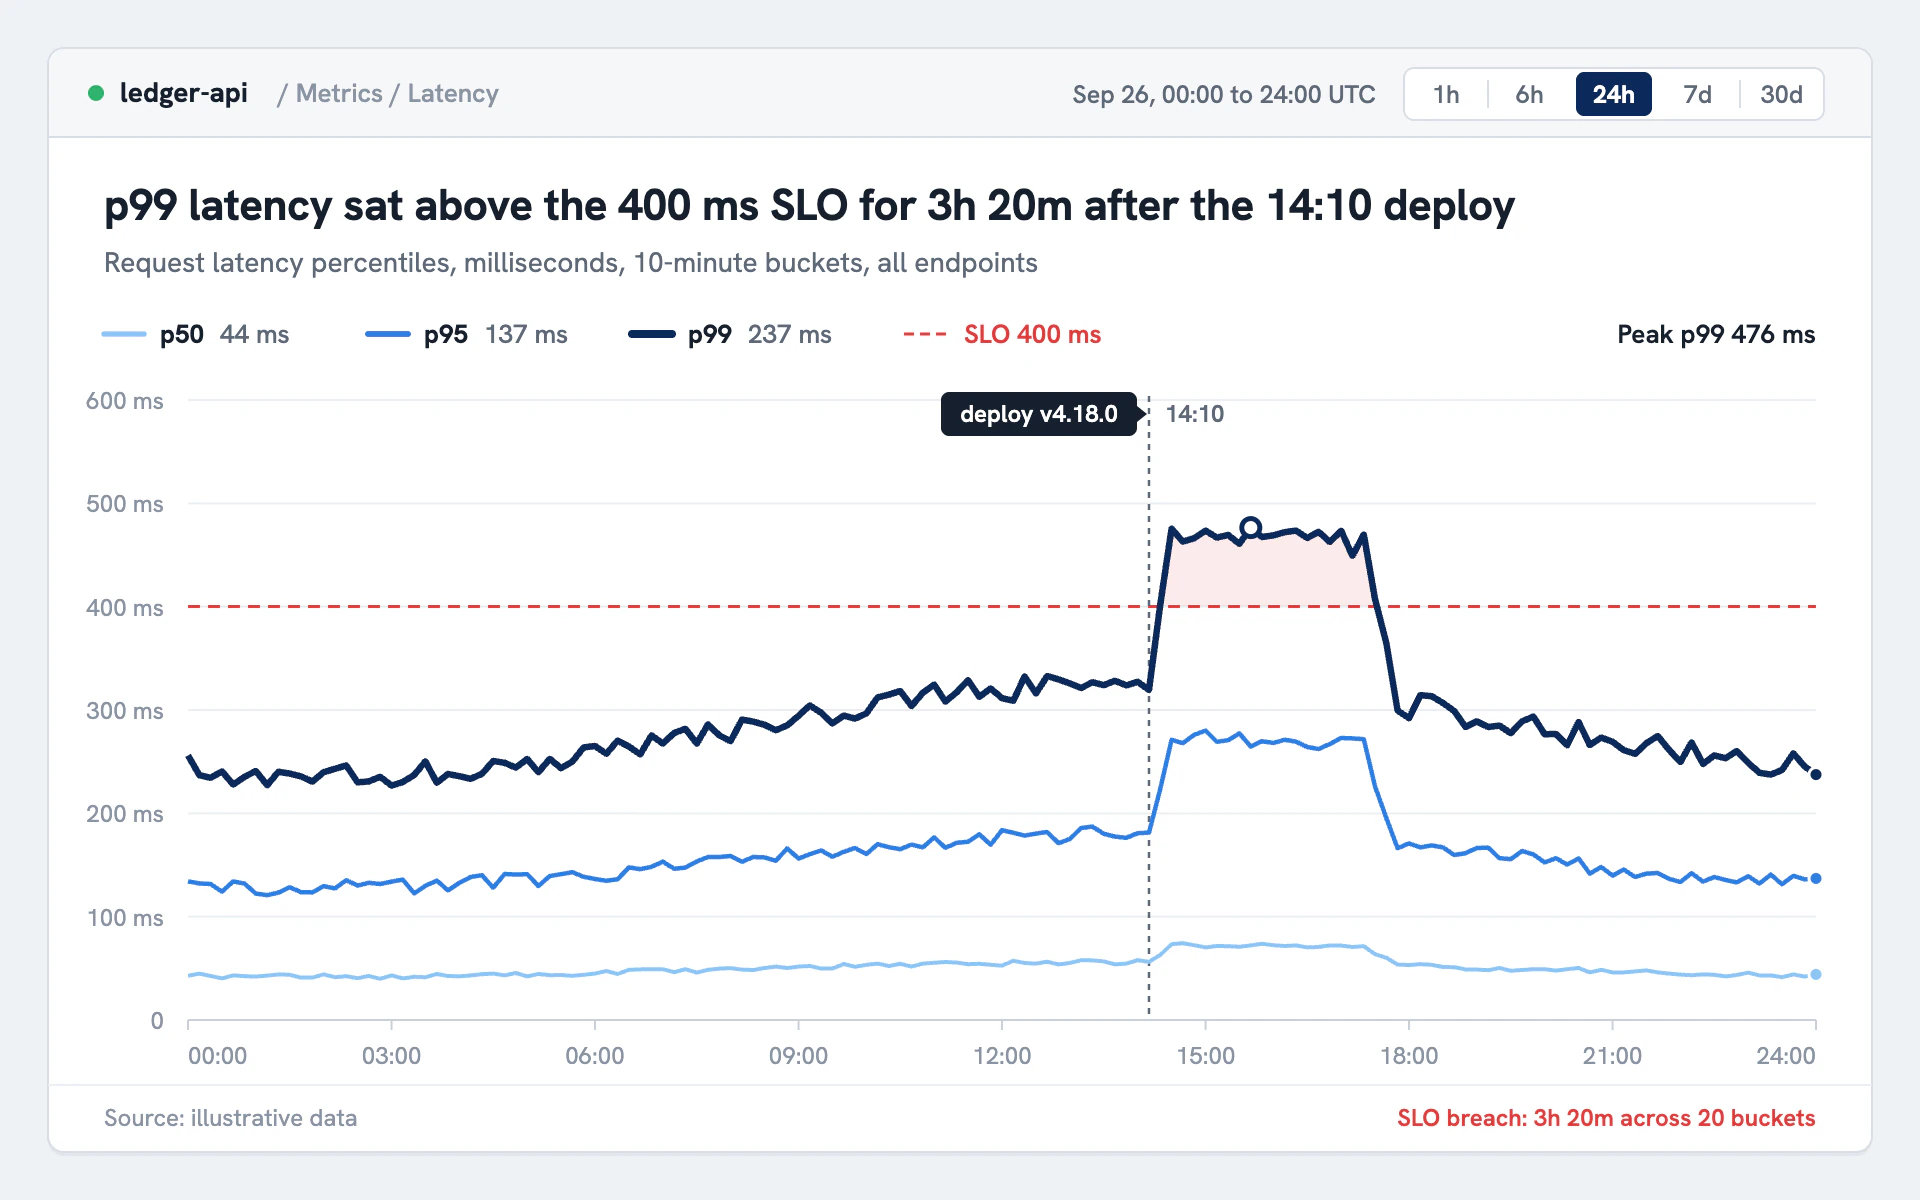
Task: Click the p95 blue legend swatch
Action: (388, 334)
